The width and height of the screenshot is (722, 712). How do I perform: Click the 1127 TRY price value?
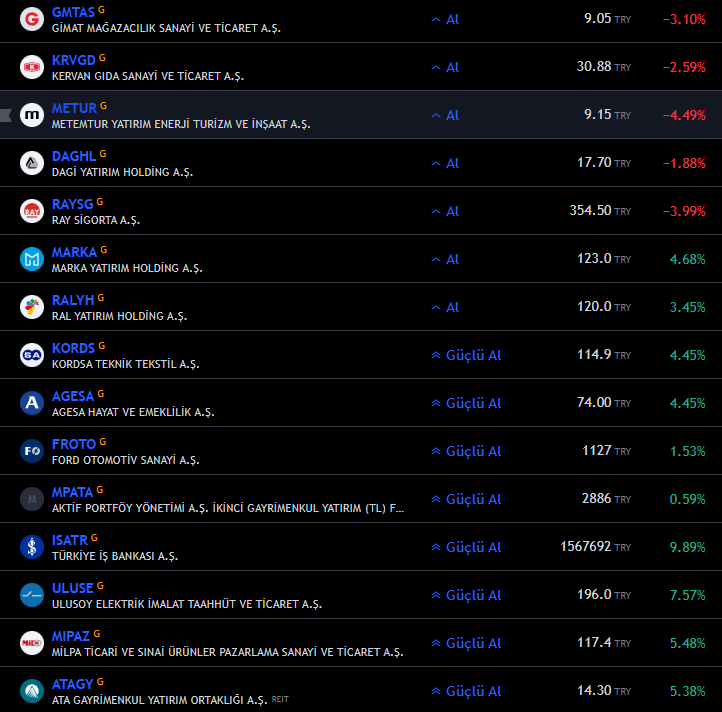coord(607,451)
